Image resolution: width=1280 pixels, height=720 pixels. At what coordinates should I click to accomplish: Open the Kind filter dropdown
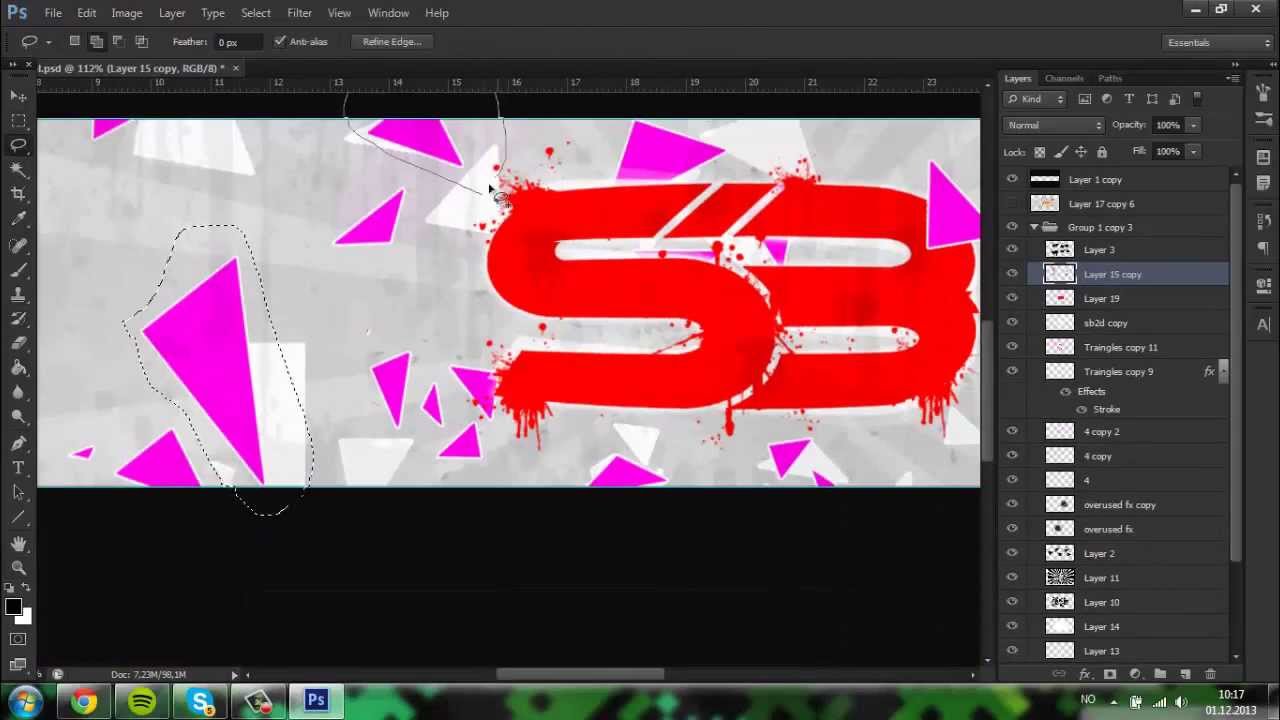[x=1035, y=99]
